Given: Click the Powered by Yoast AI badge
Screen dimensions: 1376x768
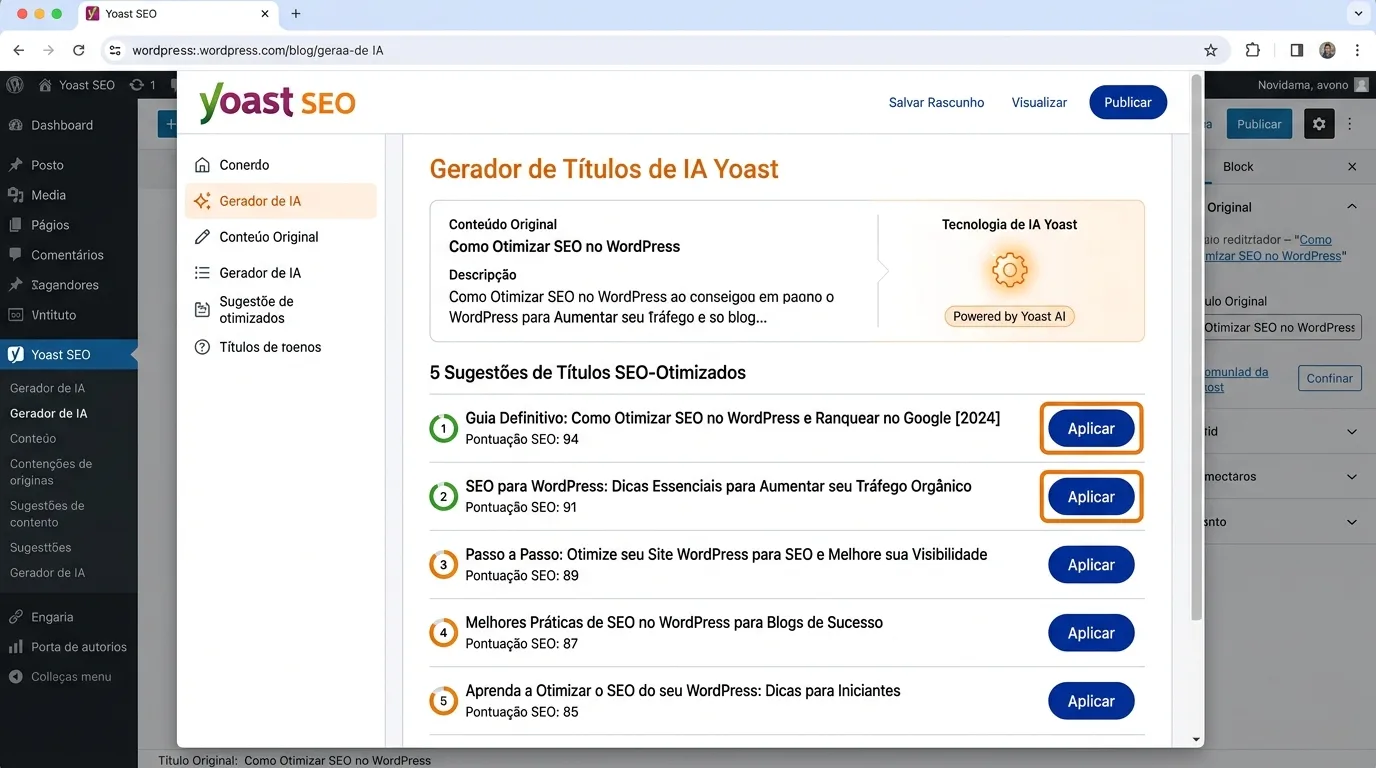Looking at the screenshot, I should pyautogui.click(x=1009, y=316).
